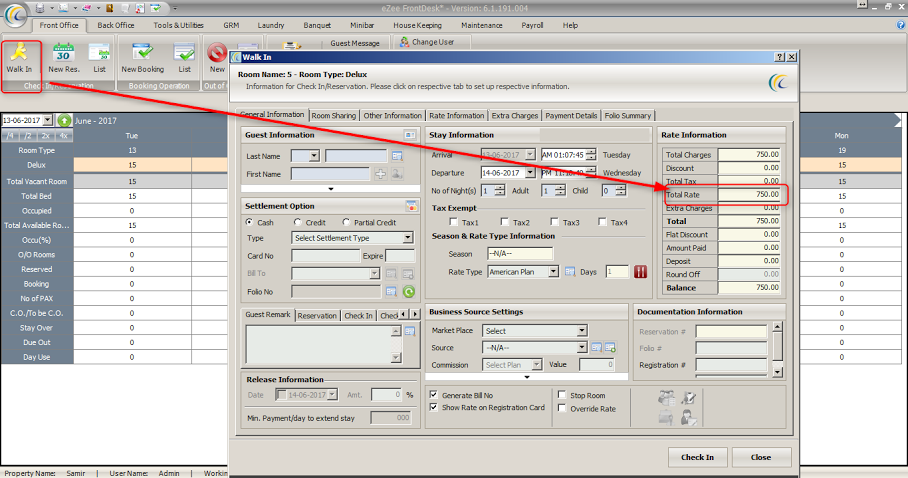Open folio lookup icon beside Folio No
908x478 pixels.
tap(391, 291)
